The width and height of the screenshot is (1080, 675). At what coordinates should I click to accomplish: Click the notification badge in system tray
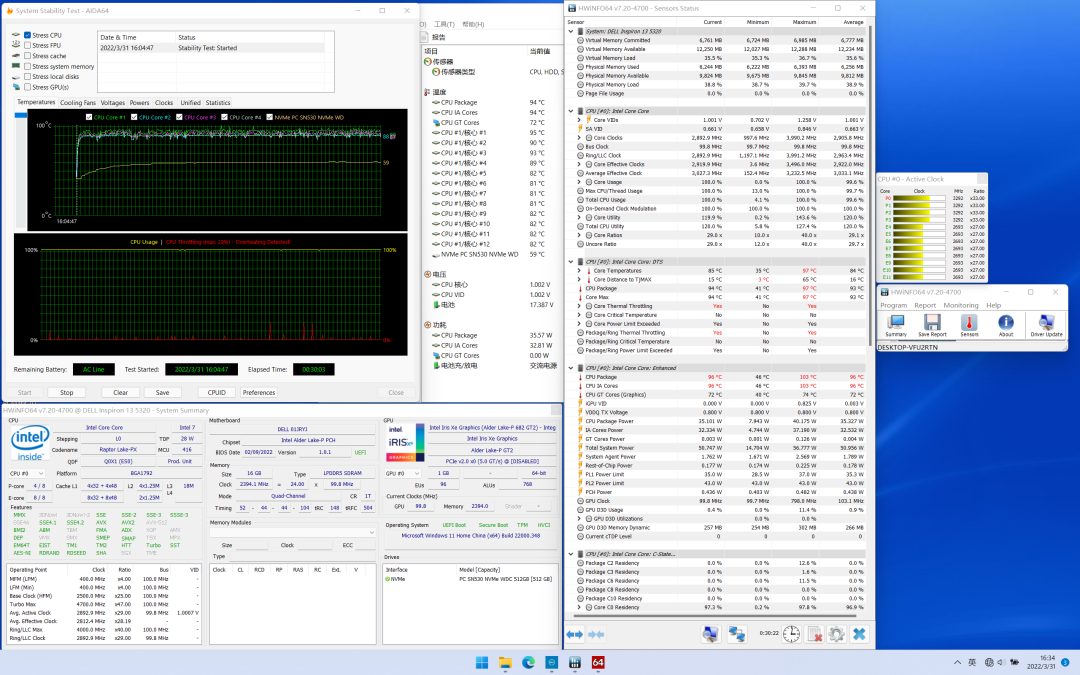1065,662
